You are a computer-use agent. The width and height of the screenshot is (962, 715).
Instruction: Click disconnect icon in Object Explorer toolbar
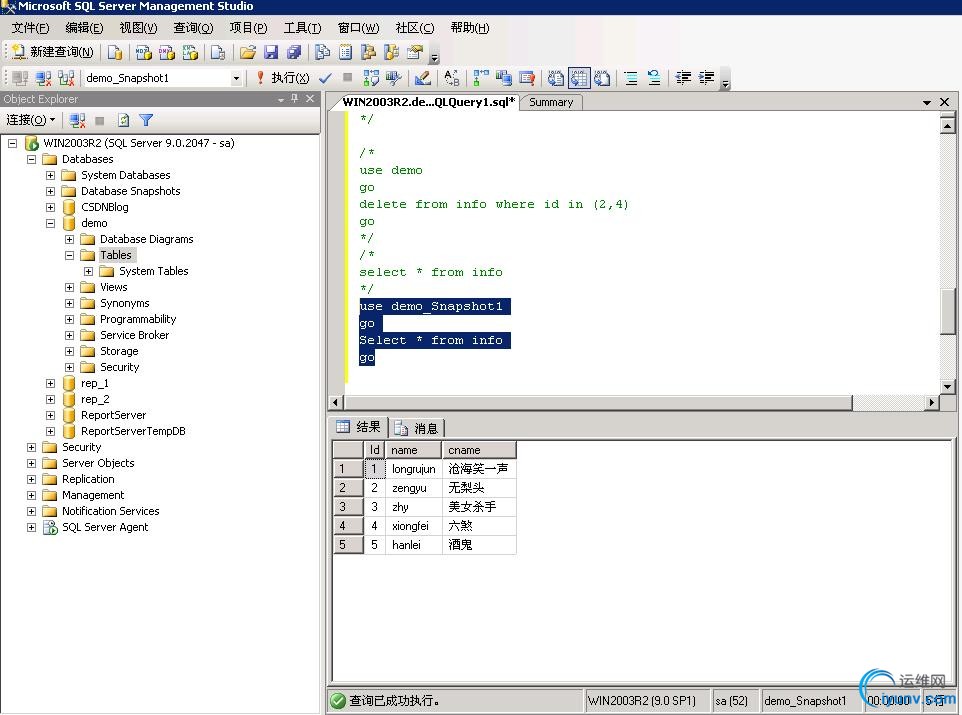[77, 120]
